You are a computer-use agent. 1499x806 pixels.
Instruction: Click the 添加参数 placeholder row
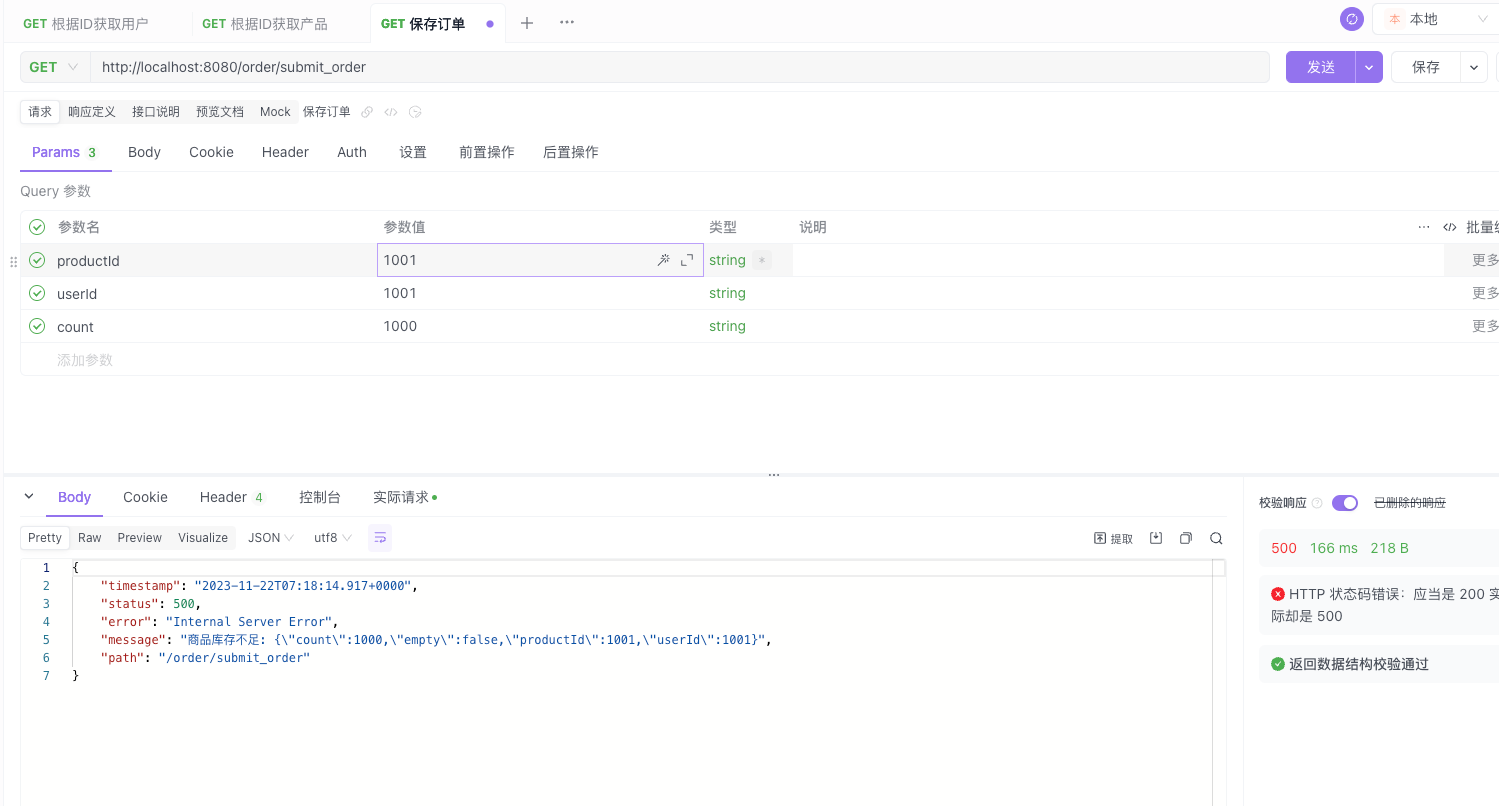(x=85, y=360)
